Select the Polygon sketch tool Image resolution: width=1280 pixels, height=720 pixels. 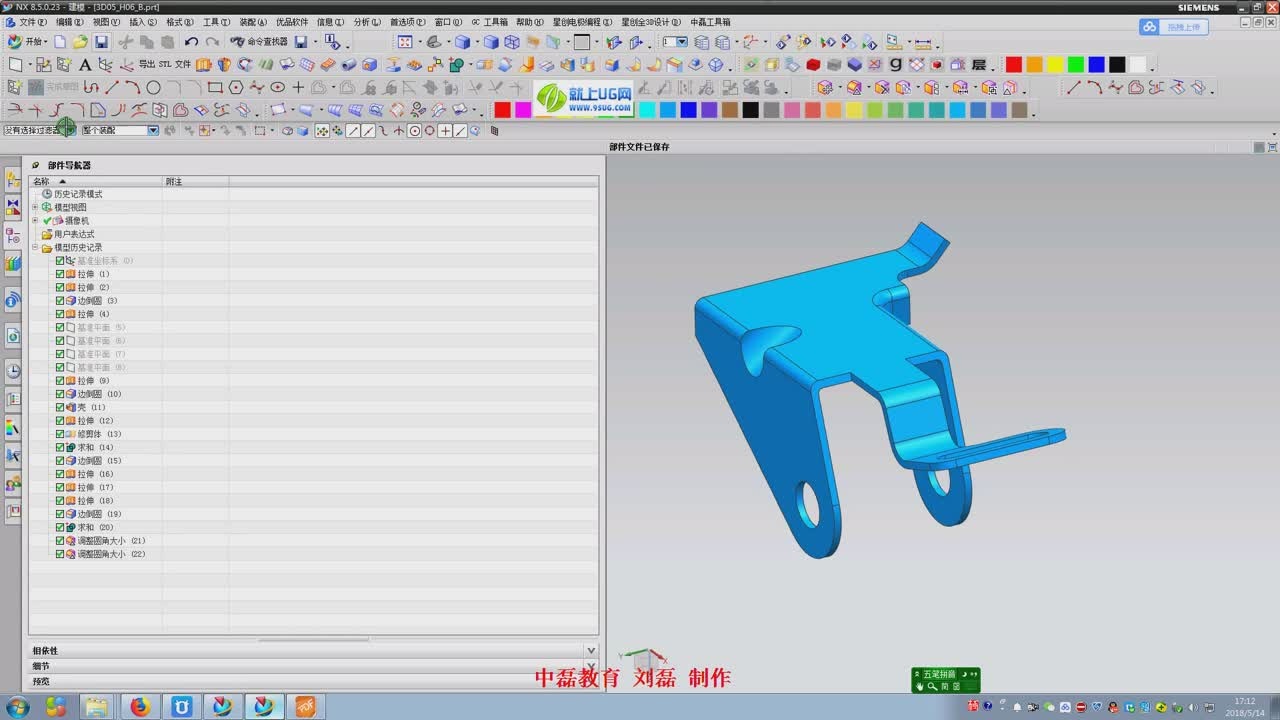pos(236,87)
